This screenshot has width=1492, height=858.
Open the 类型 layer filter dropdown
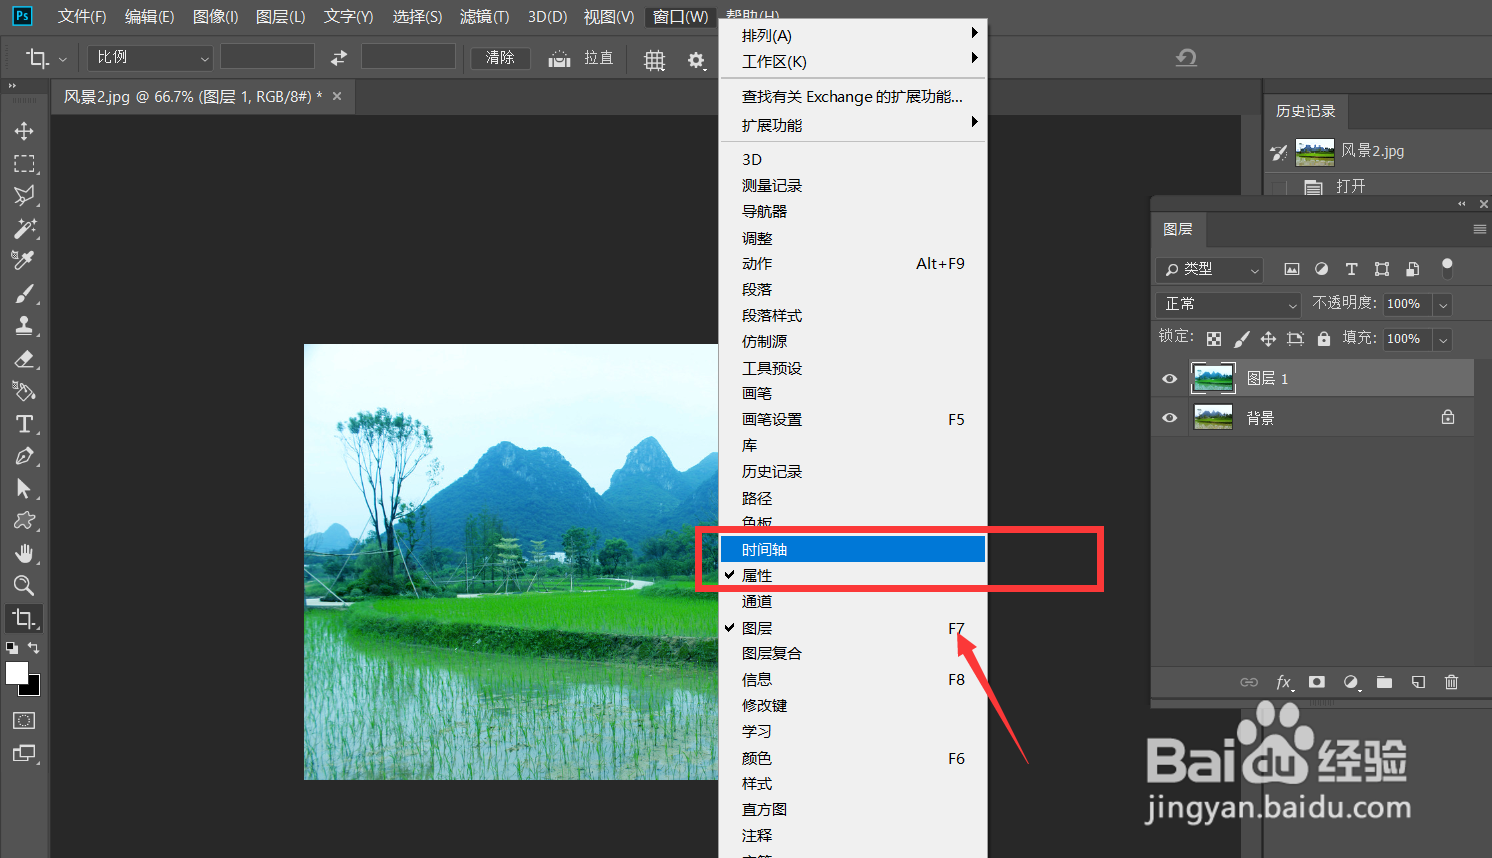(1210, 269)
